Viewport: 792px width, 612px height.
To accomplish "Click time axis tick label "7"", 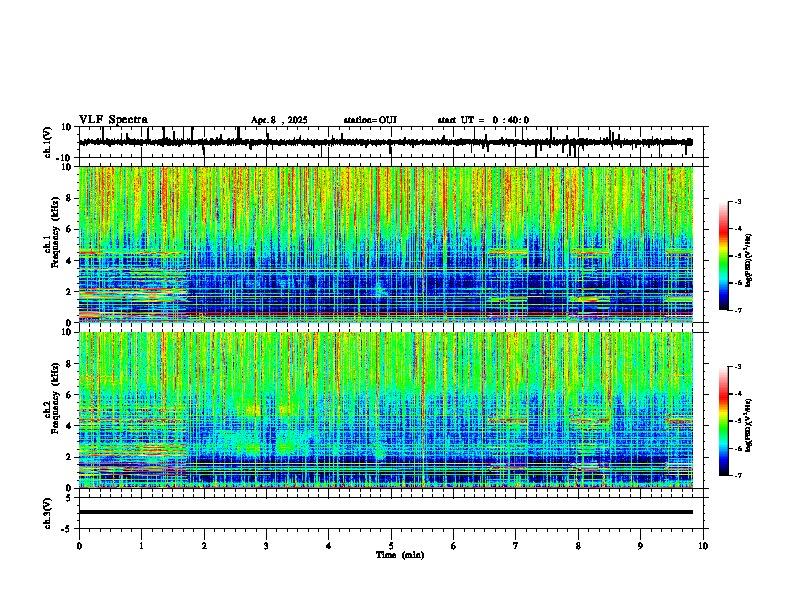I will coord(516,546).
